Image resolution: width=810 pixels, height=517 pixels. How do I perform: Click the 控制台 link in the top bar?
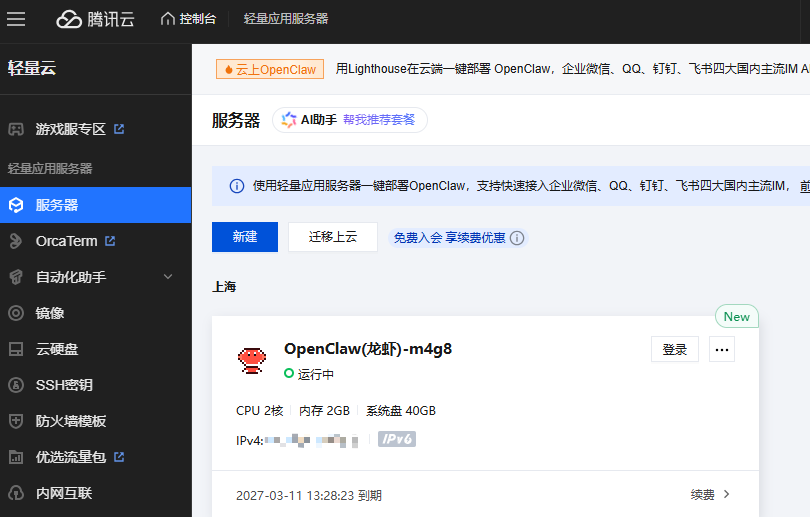(198, 19)
